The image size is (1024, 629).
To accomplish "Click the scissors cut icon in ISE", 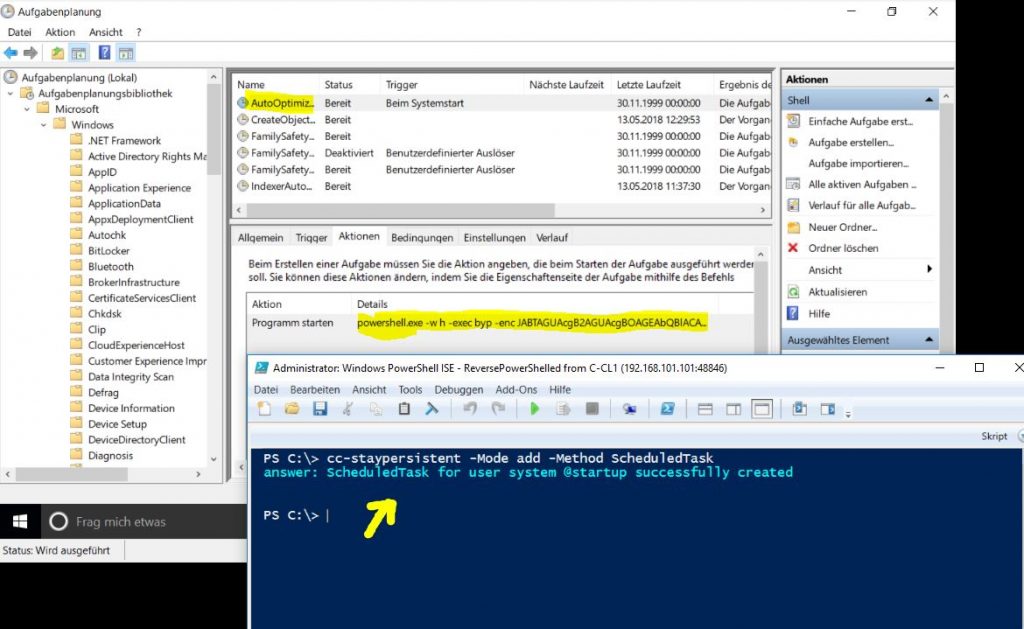I will (347, 409).
